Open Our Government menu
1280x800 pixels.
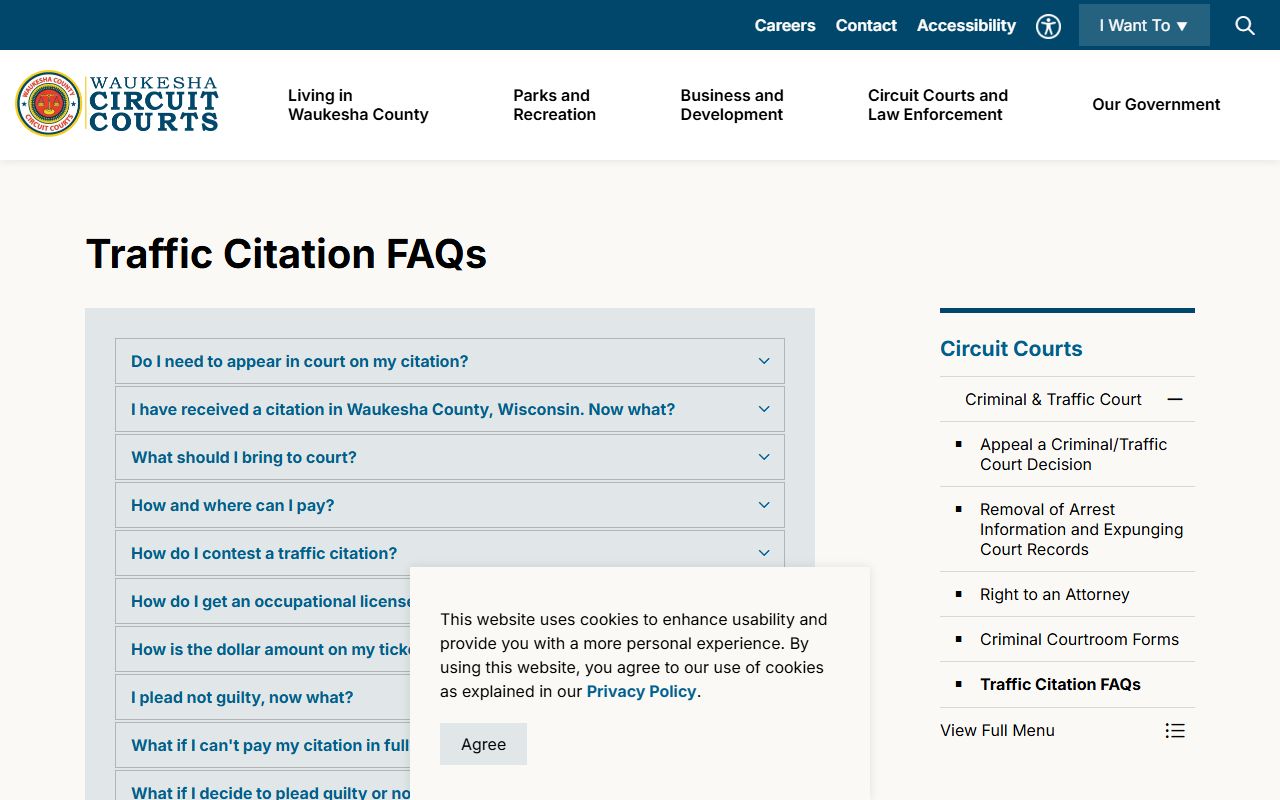(x=1156, y=104)
